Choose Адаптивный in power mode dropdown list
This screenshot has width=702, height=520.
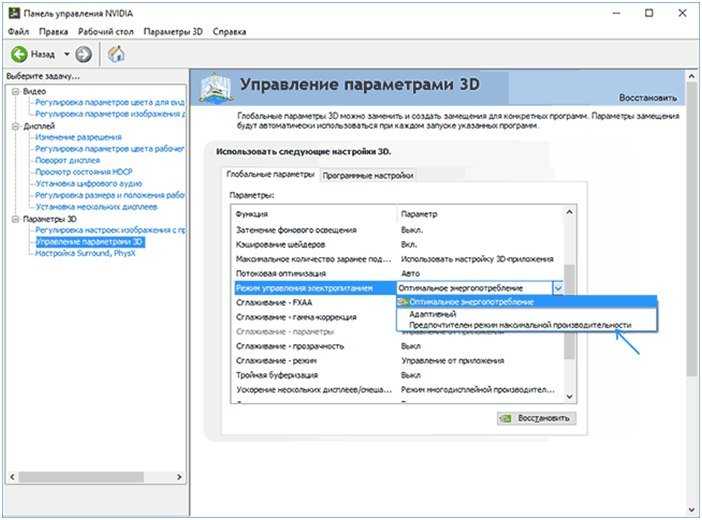pyautogui.click(x=430, y=313)
